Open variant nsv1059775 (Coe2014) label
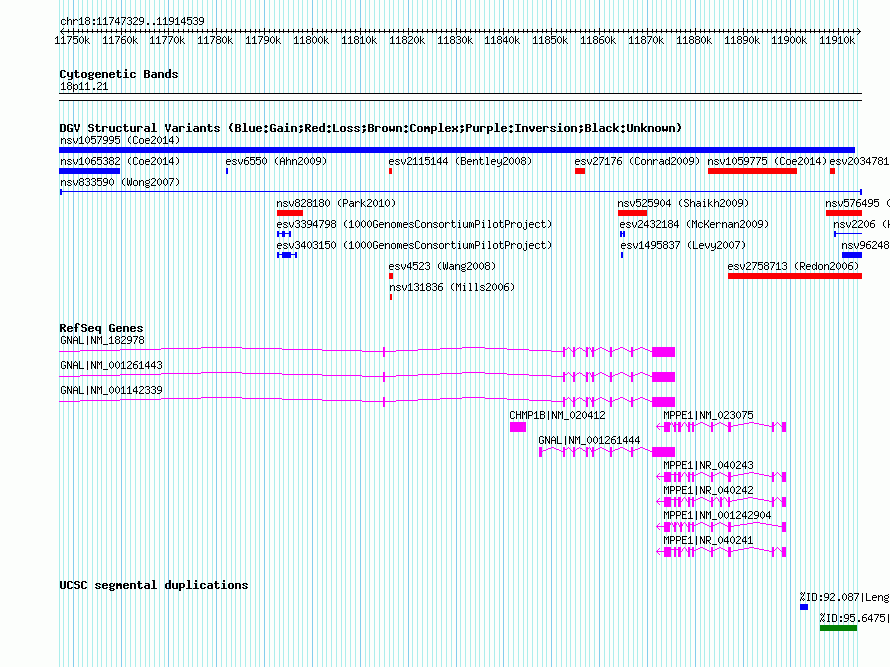Viewport: 890px width, 667px height. [767, 161]
